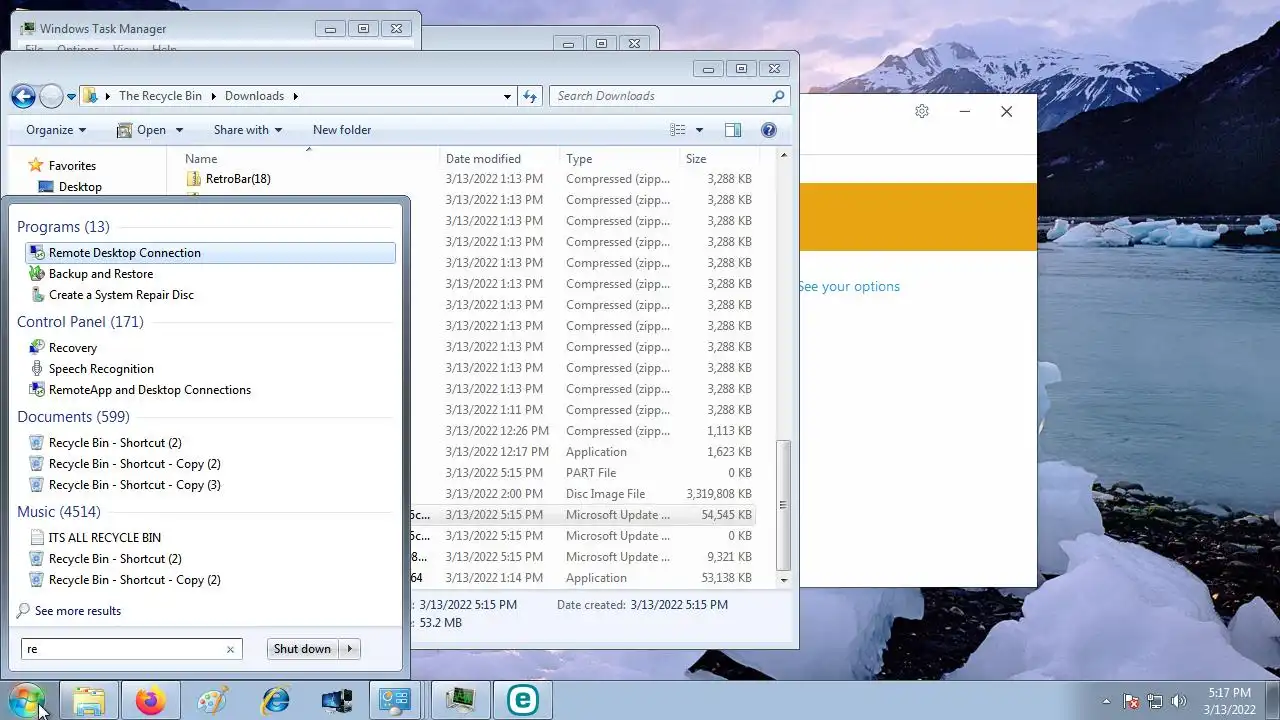This screenshot has width=1280, height=720.
Task: Open Recovery under Control Panel results
Action: coord(73,348)
